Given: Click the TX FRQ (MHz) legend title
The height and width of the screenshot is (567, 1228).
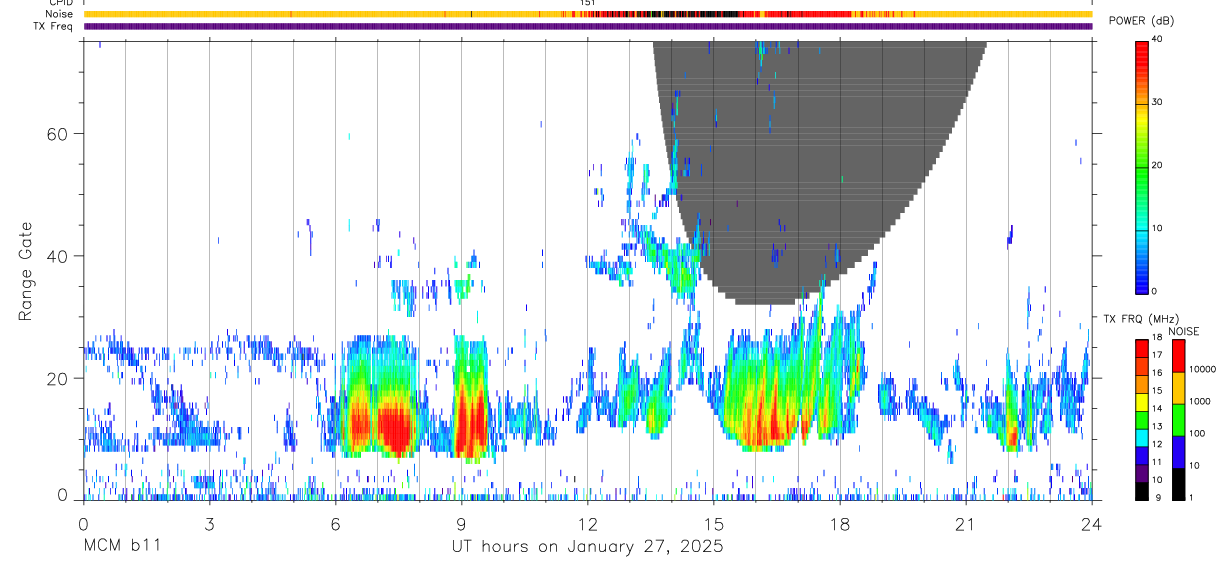Looking at the screenshot, I should (x=1141, y=318).
